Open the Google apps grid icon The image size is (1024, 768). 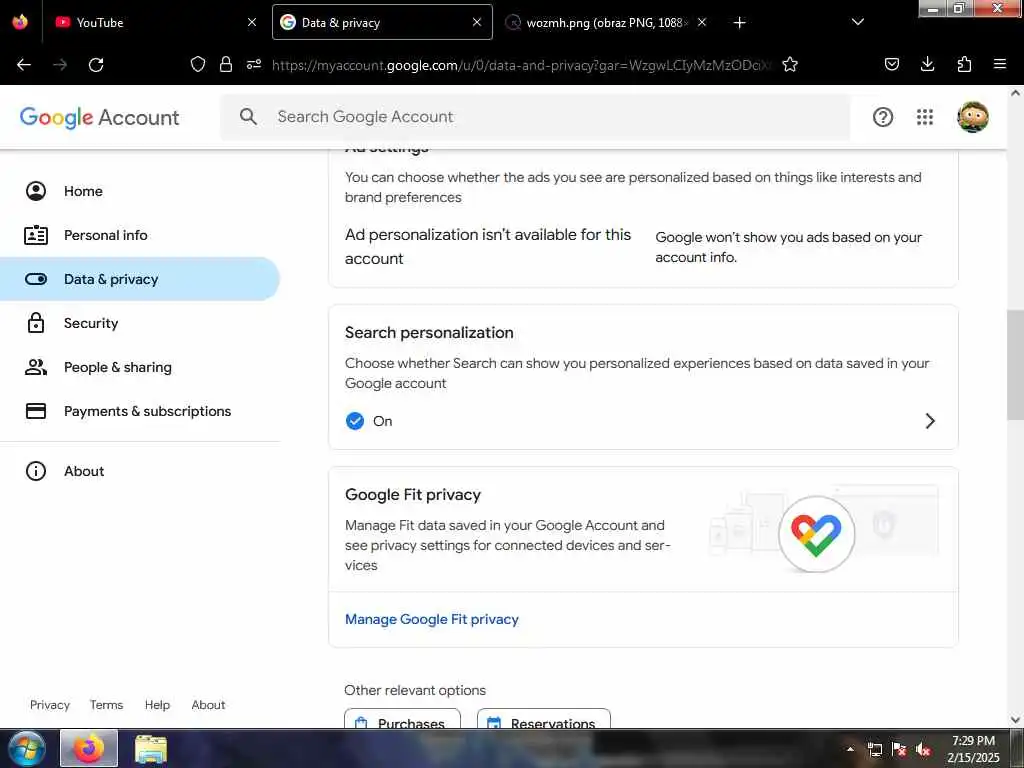click(925, 117)
